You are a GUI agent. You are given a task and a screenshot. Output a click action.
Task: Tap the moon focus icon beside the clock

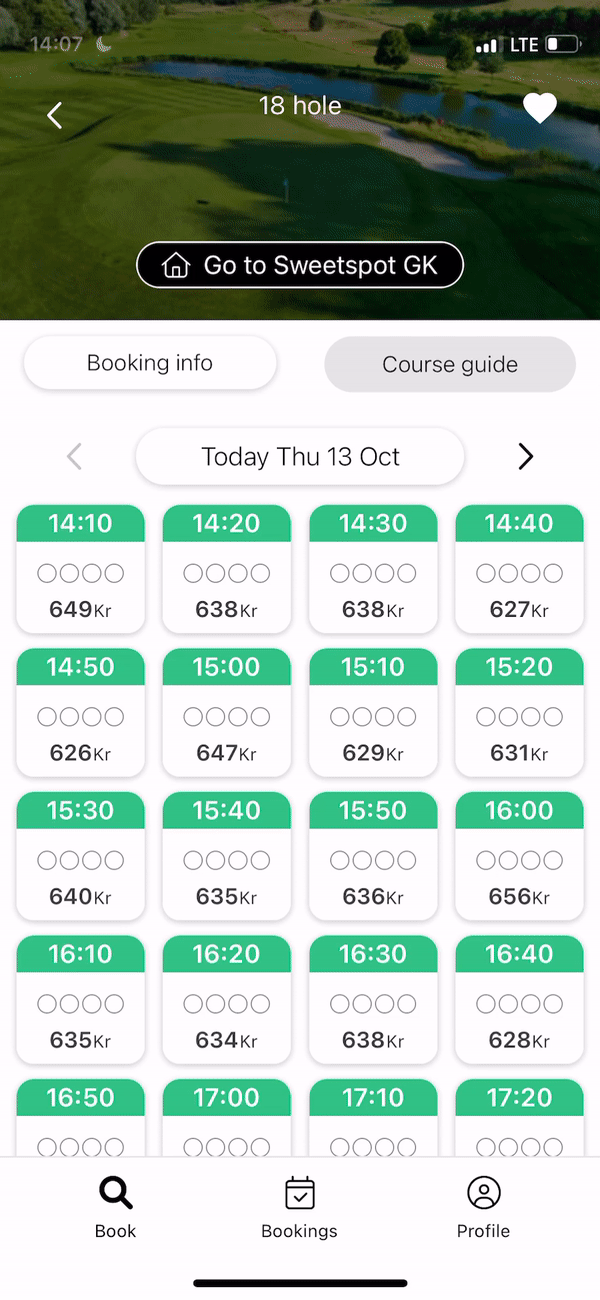coord(103,44)
